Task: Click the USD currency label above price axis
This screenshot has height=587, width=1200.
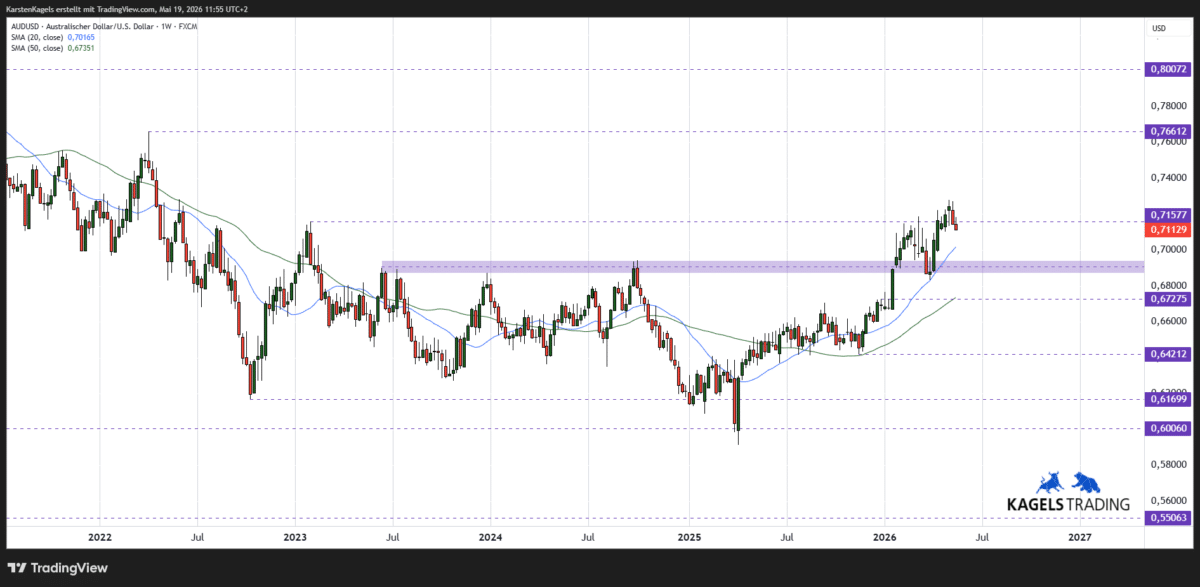Action: [1159, 28]
